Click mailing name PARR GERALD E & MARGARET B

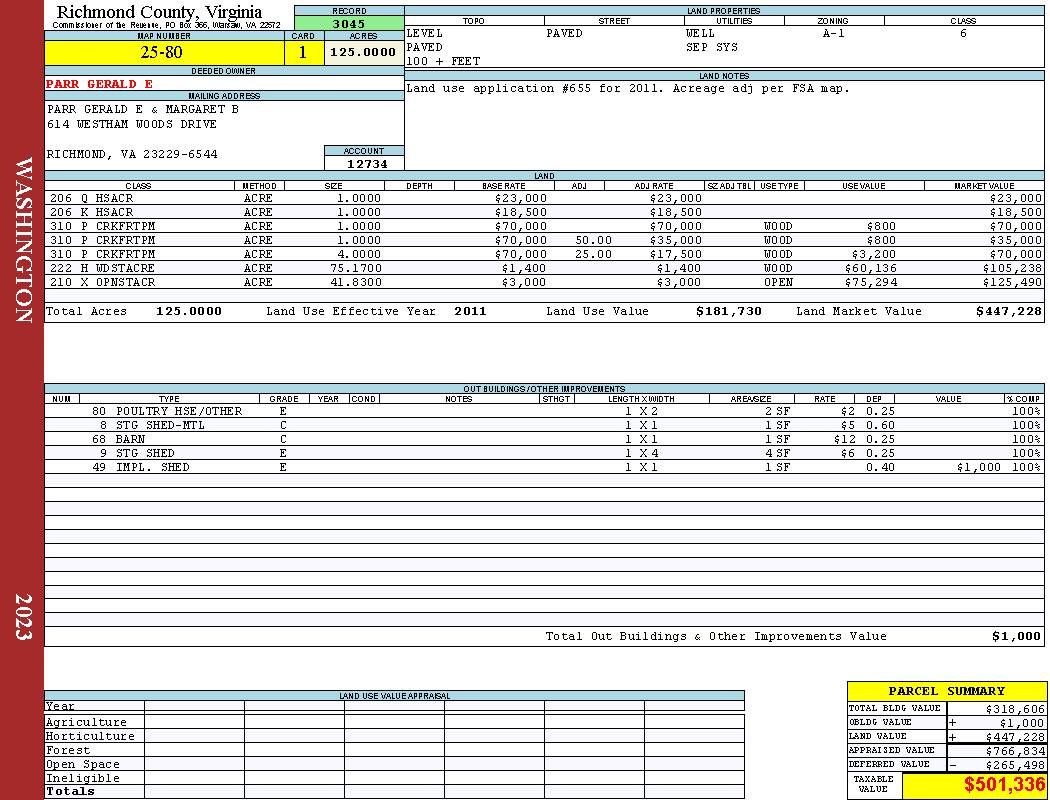click(x=143, y=109)
